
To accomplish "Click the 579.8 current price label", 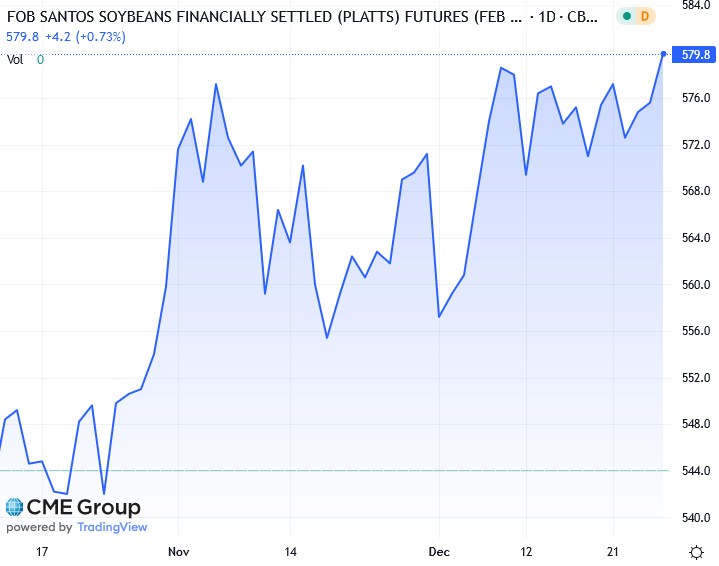I will coord(695,55).
